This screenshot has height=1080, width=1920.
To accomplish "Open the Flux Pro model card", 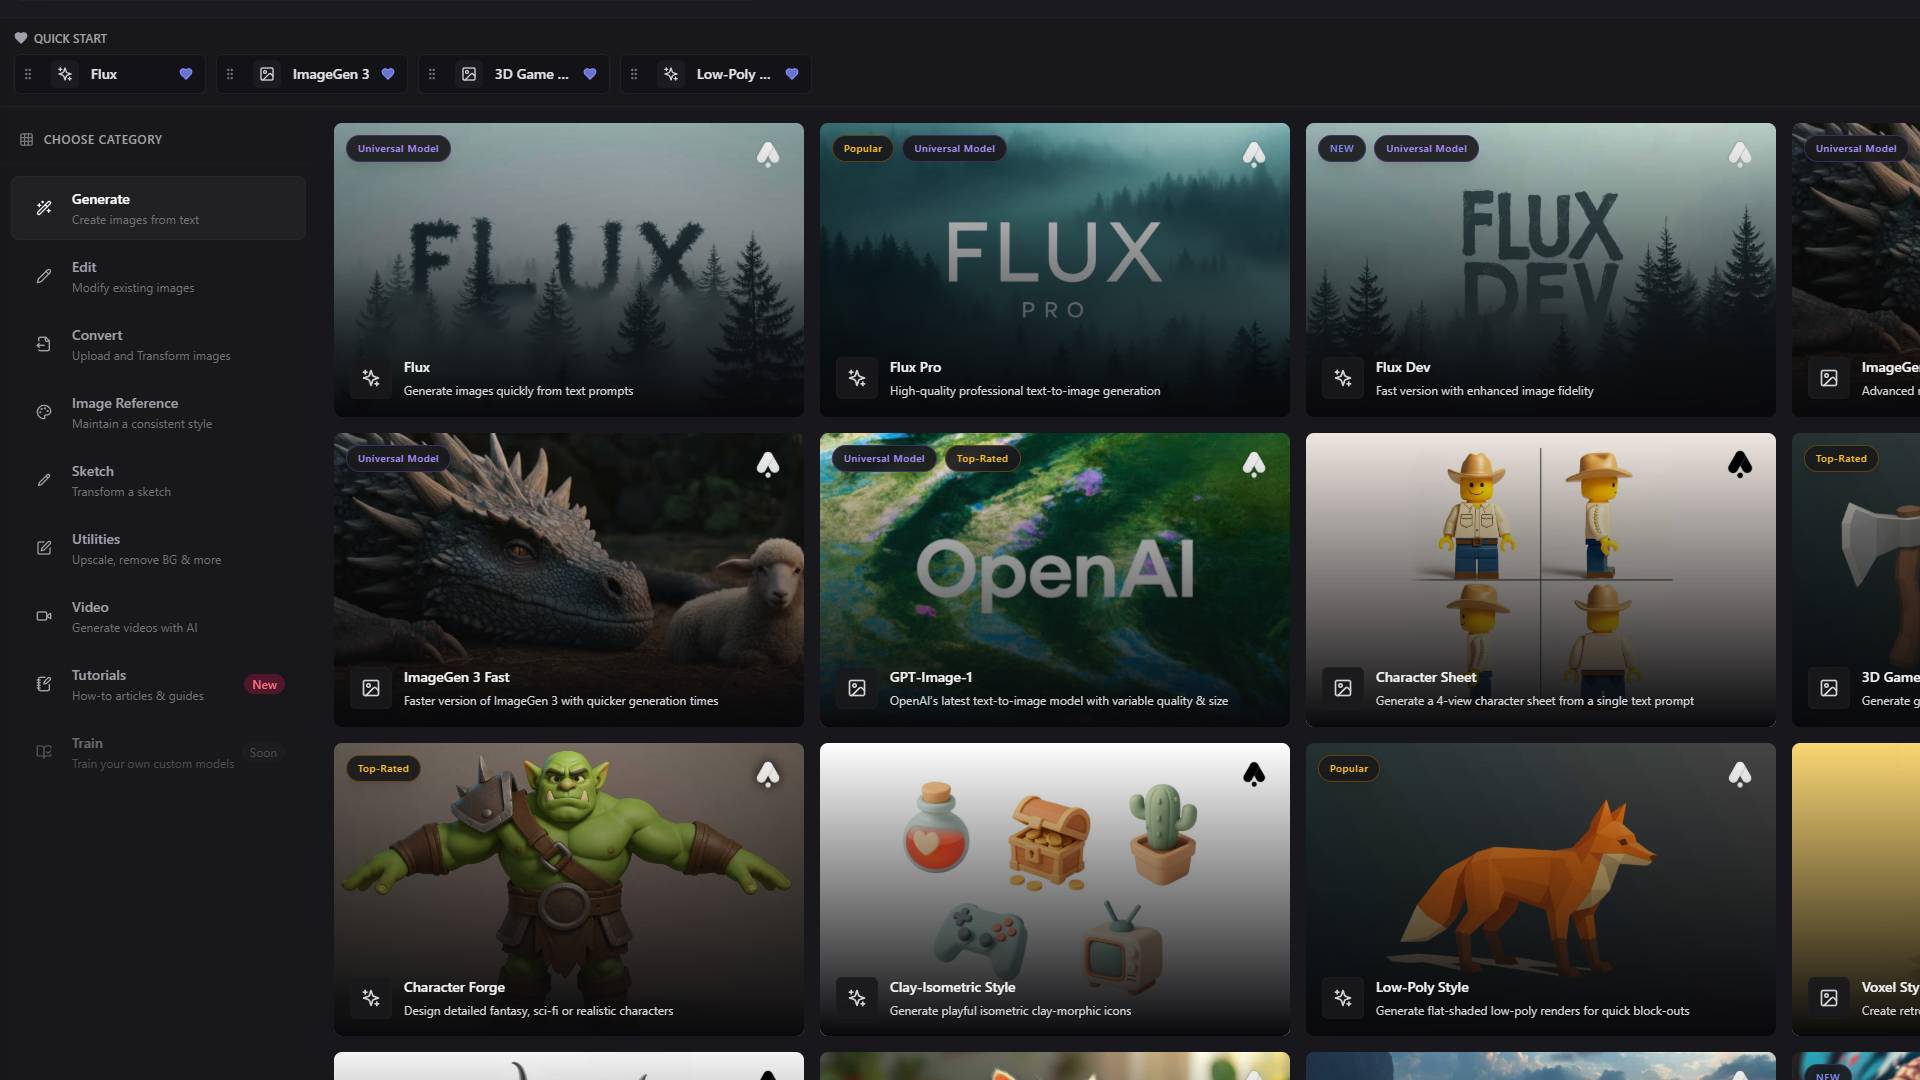I will tap(1055, 270).
